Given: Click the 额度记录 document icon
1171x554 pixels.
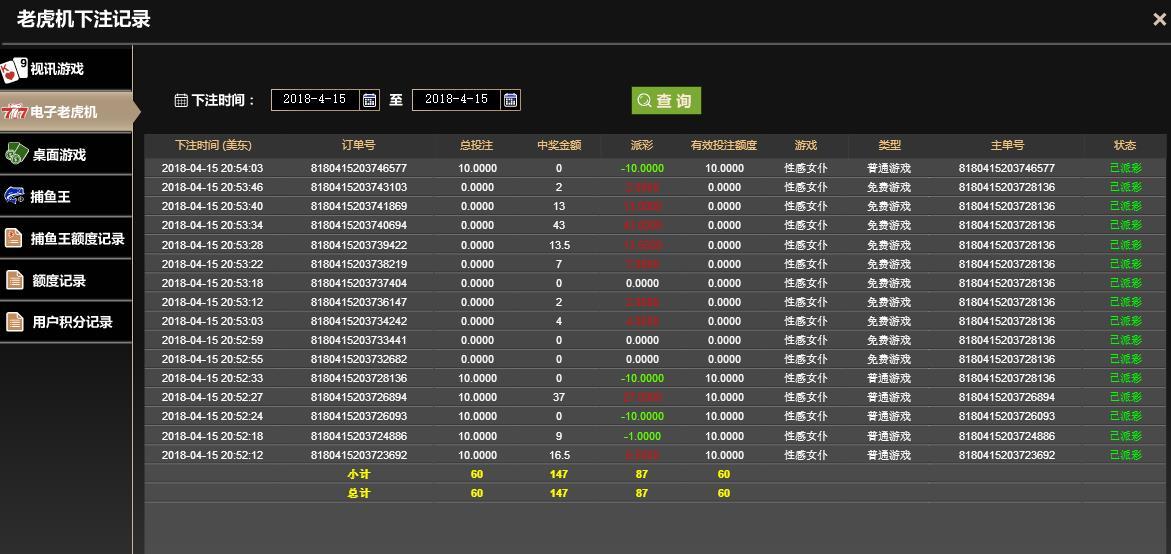Looking at the screenshot, I should tap(14, 280).
